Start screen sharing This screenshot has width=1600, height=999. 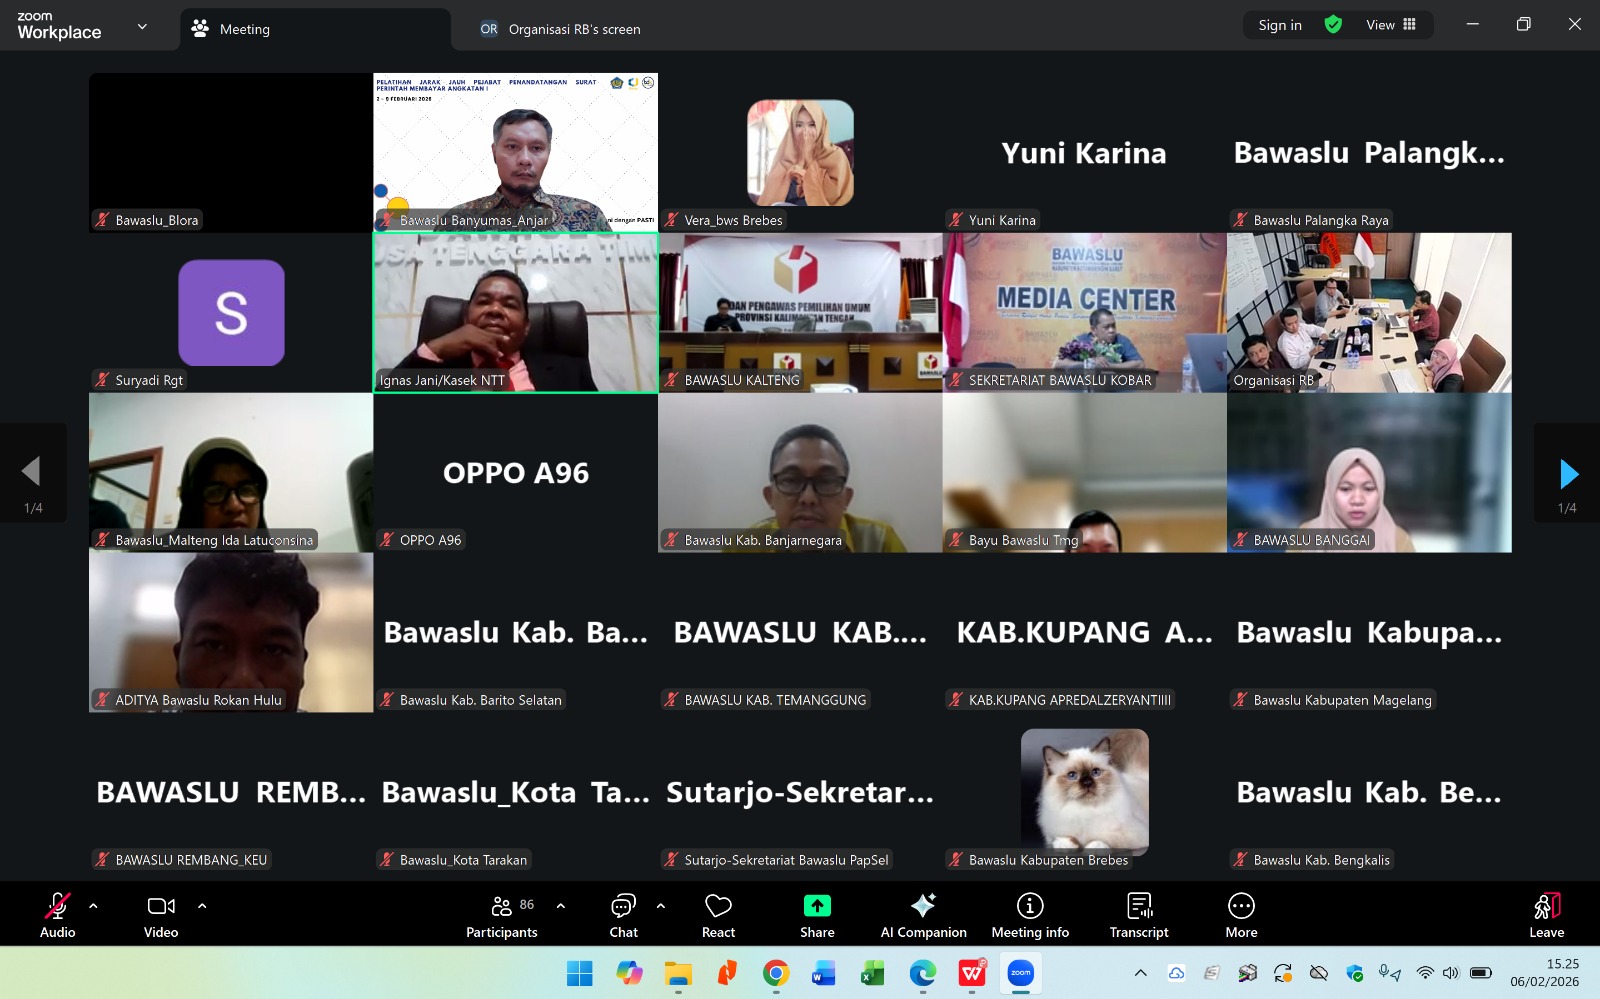[x=817, y=913]
